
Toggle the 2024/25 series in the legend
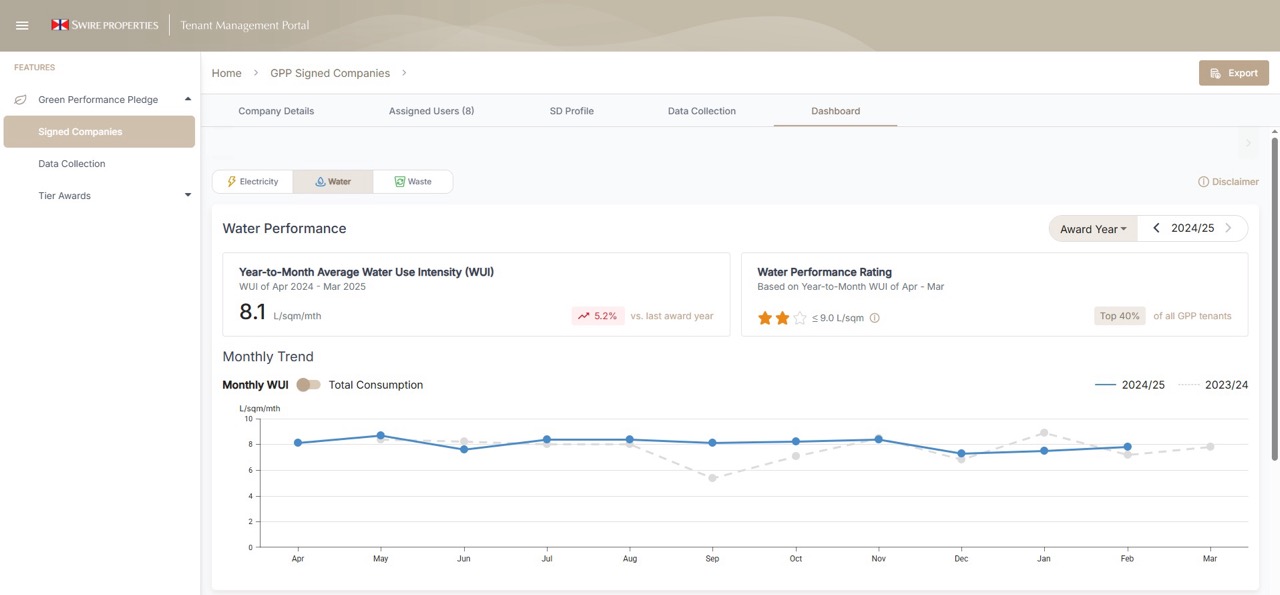click(x=1129, y=384)
